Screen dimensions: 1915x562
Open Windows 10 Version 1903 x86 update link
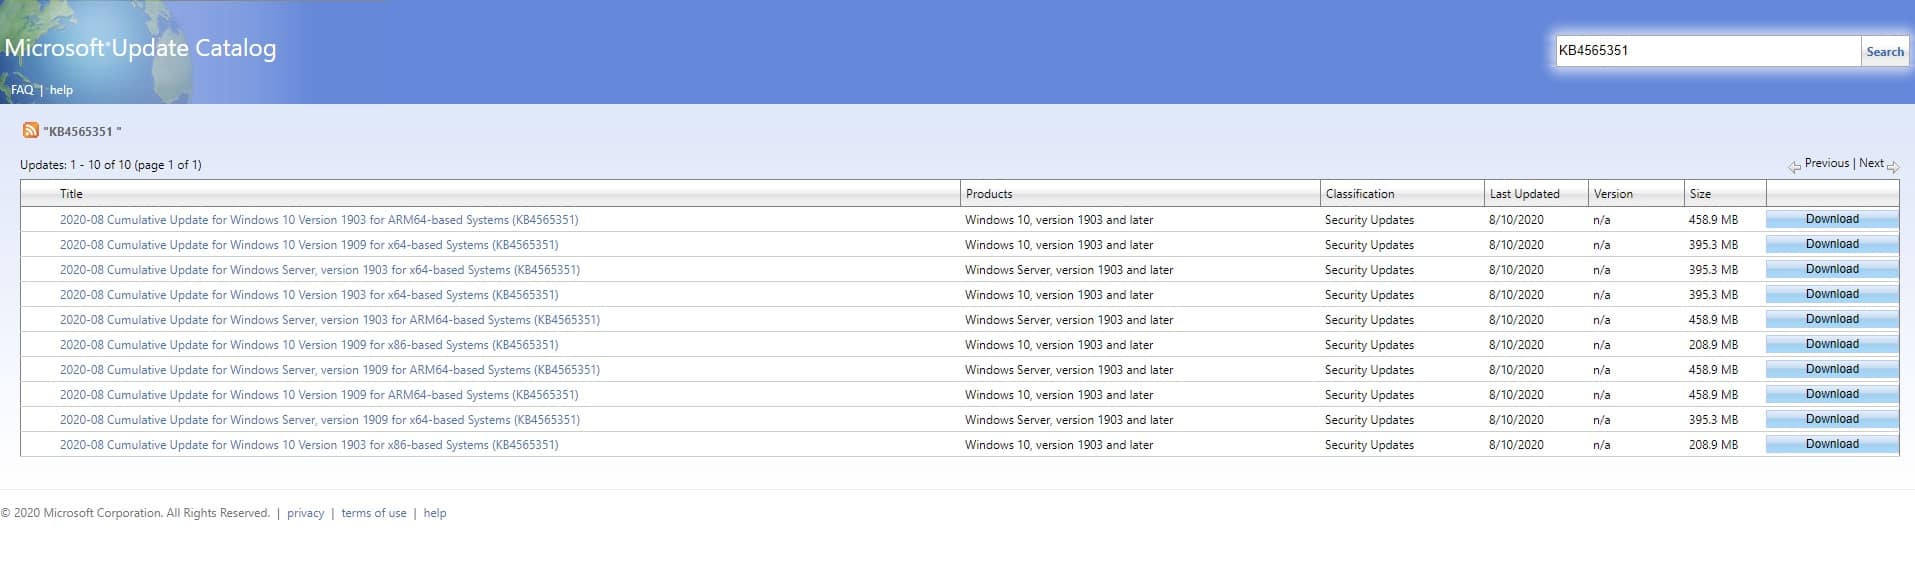(x=309, y=445)
